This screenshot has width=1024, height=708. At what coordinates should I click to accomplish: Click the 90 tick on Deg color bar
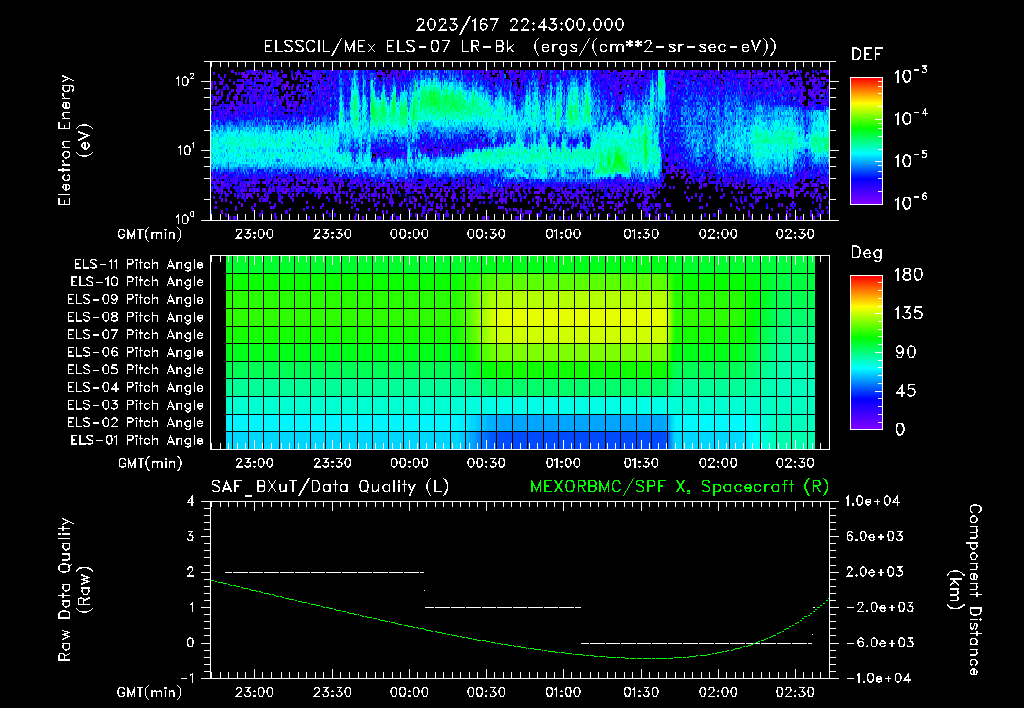[906, 353]
